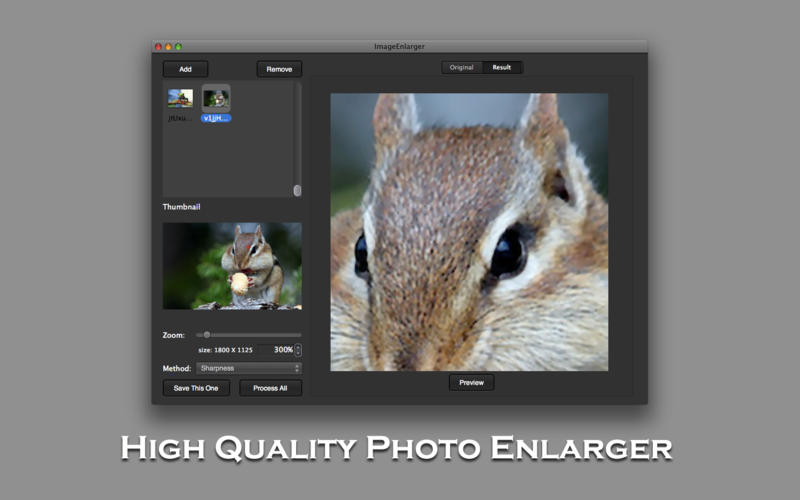
Task: Click the Zoom slider handle
Action: pos(207,335)
